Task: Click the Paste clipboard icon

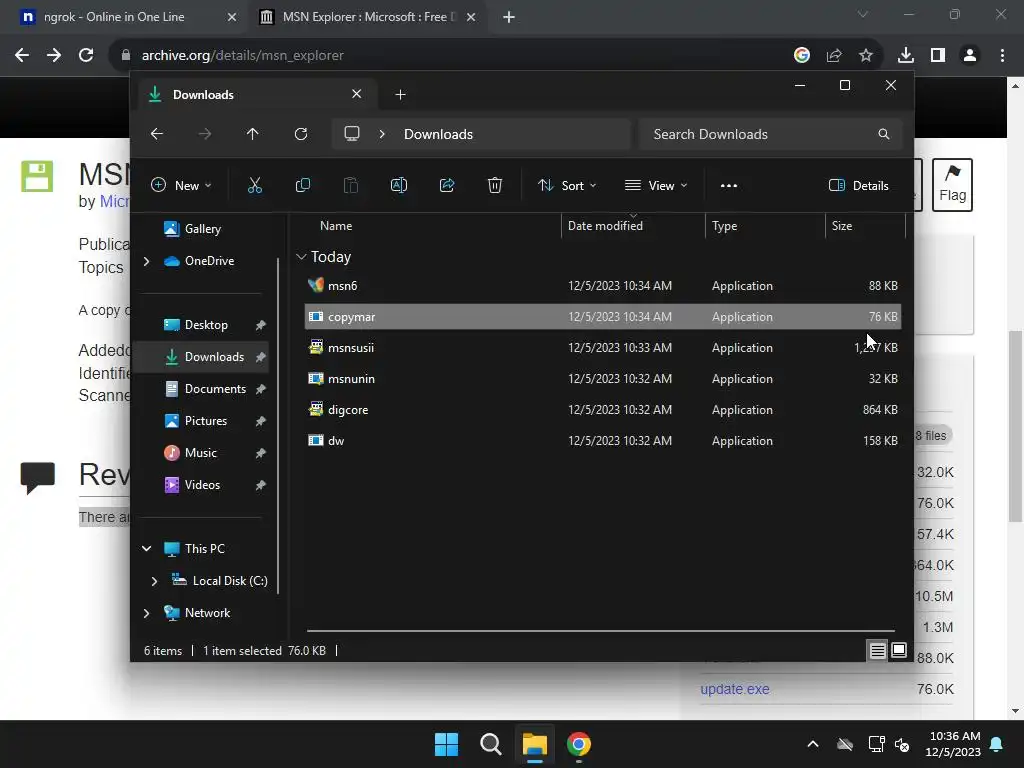Action: 351,185
